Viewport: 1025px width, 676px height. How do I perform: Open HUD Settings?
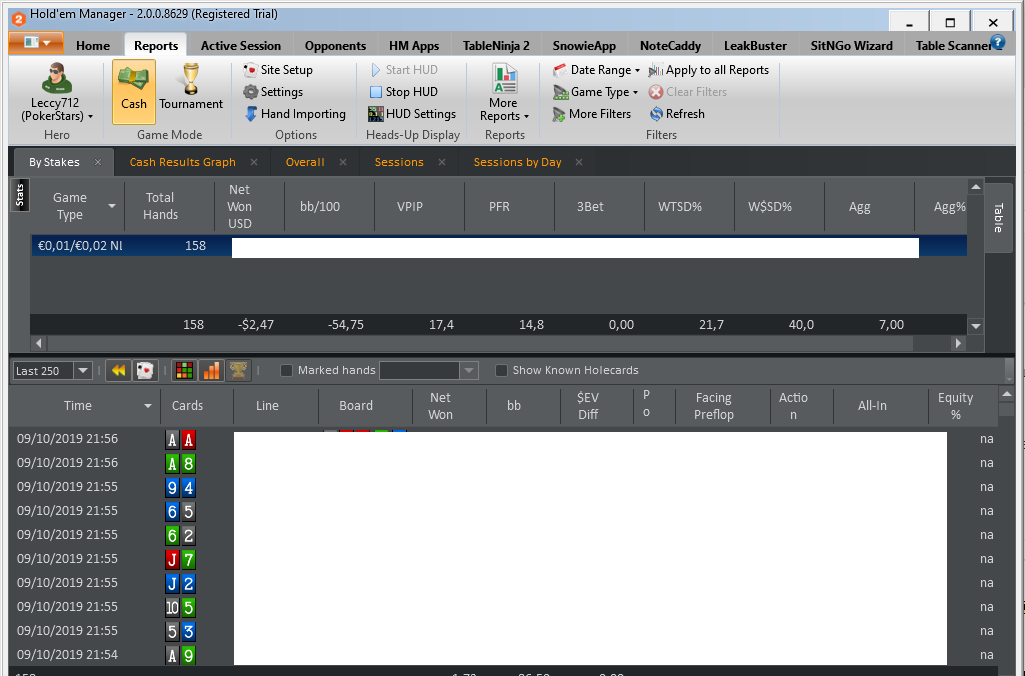coord(412,114)
